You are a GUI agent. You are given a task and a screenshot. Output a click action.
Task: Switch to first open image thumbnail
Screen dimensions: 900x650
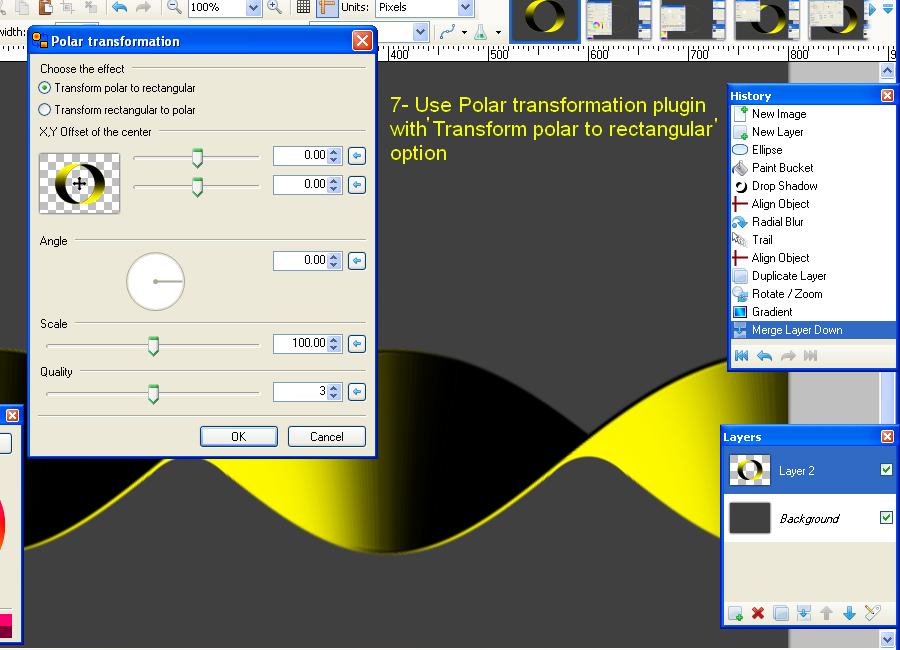[x=544, y=18]
